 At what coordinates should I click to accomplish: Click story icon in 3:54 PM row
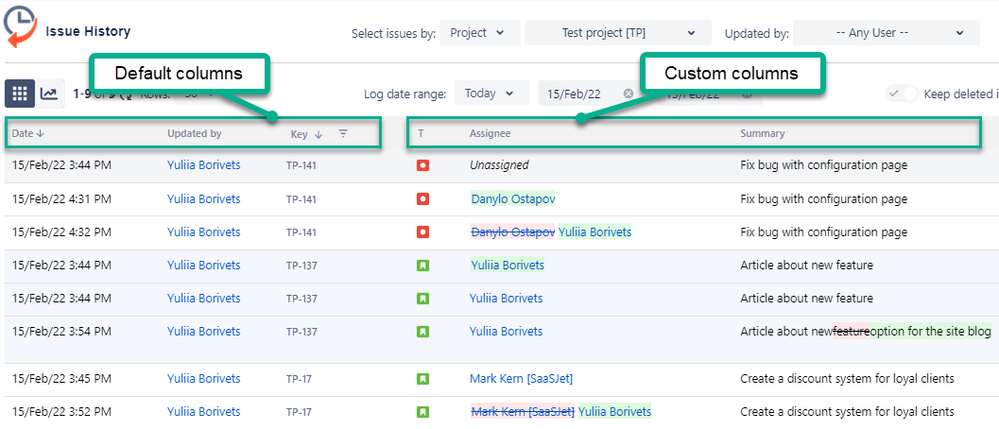click(x=422, y=331)
